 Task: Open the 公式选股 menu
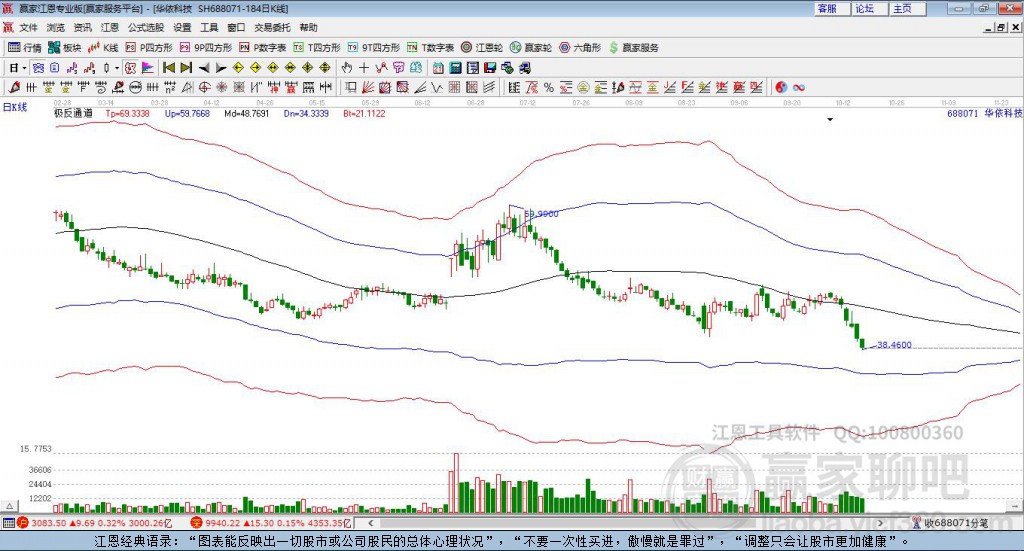tap(146, 27)
